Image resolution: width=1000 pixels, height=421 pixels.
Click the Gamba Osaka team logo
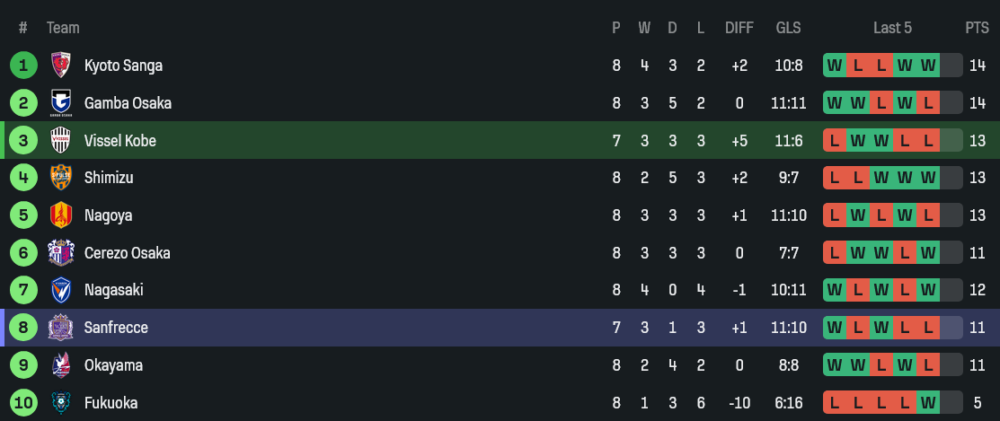[61, 103]
